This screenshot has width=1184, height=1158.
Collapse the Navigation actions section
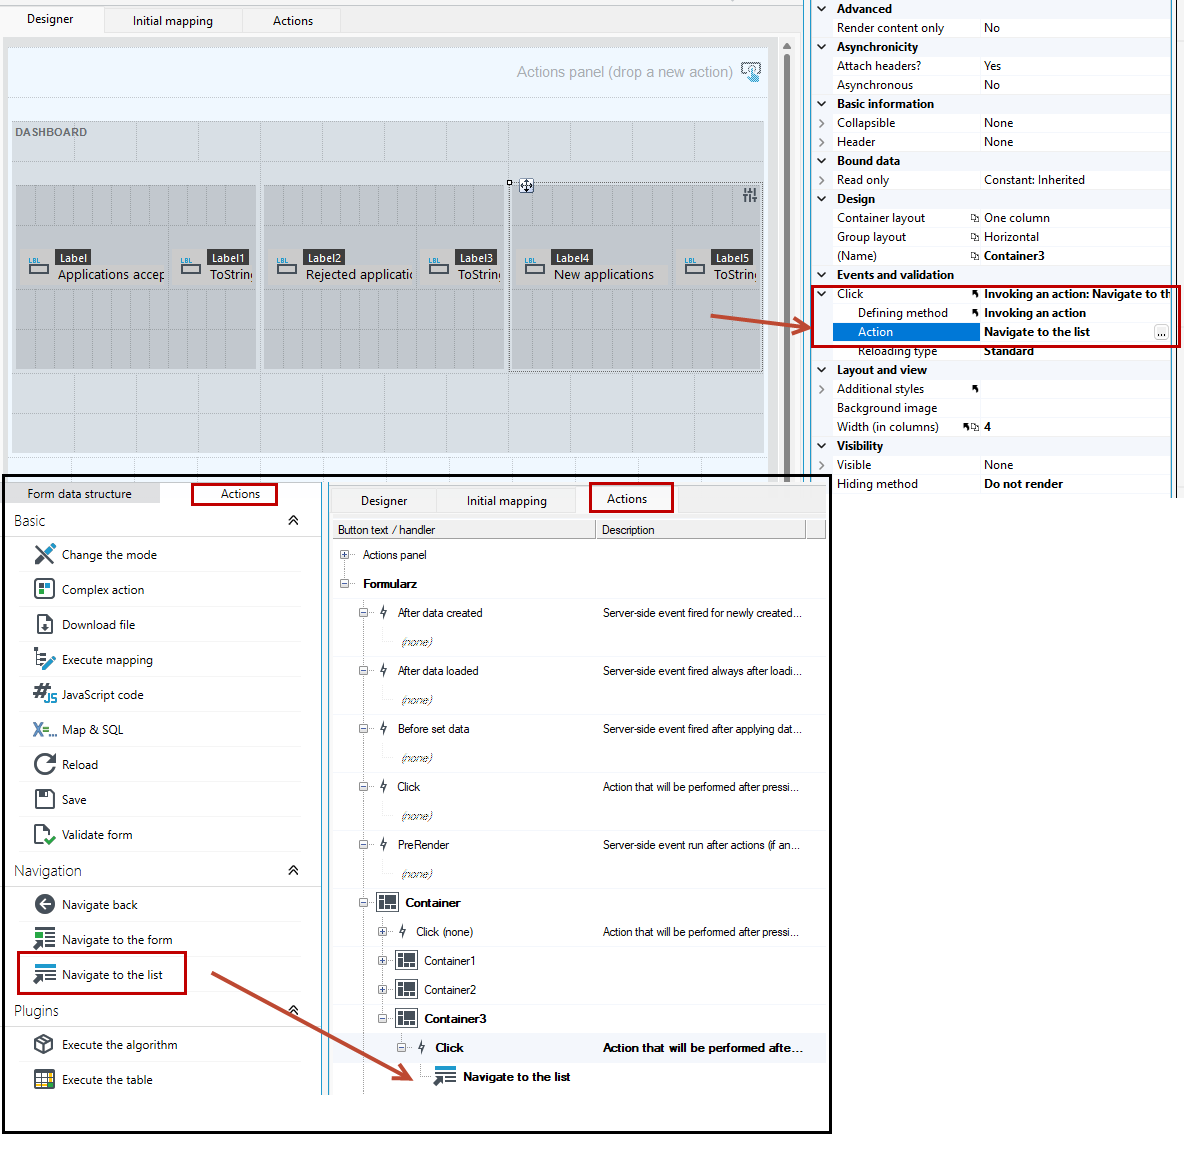[x=293, y=870]
